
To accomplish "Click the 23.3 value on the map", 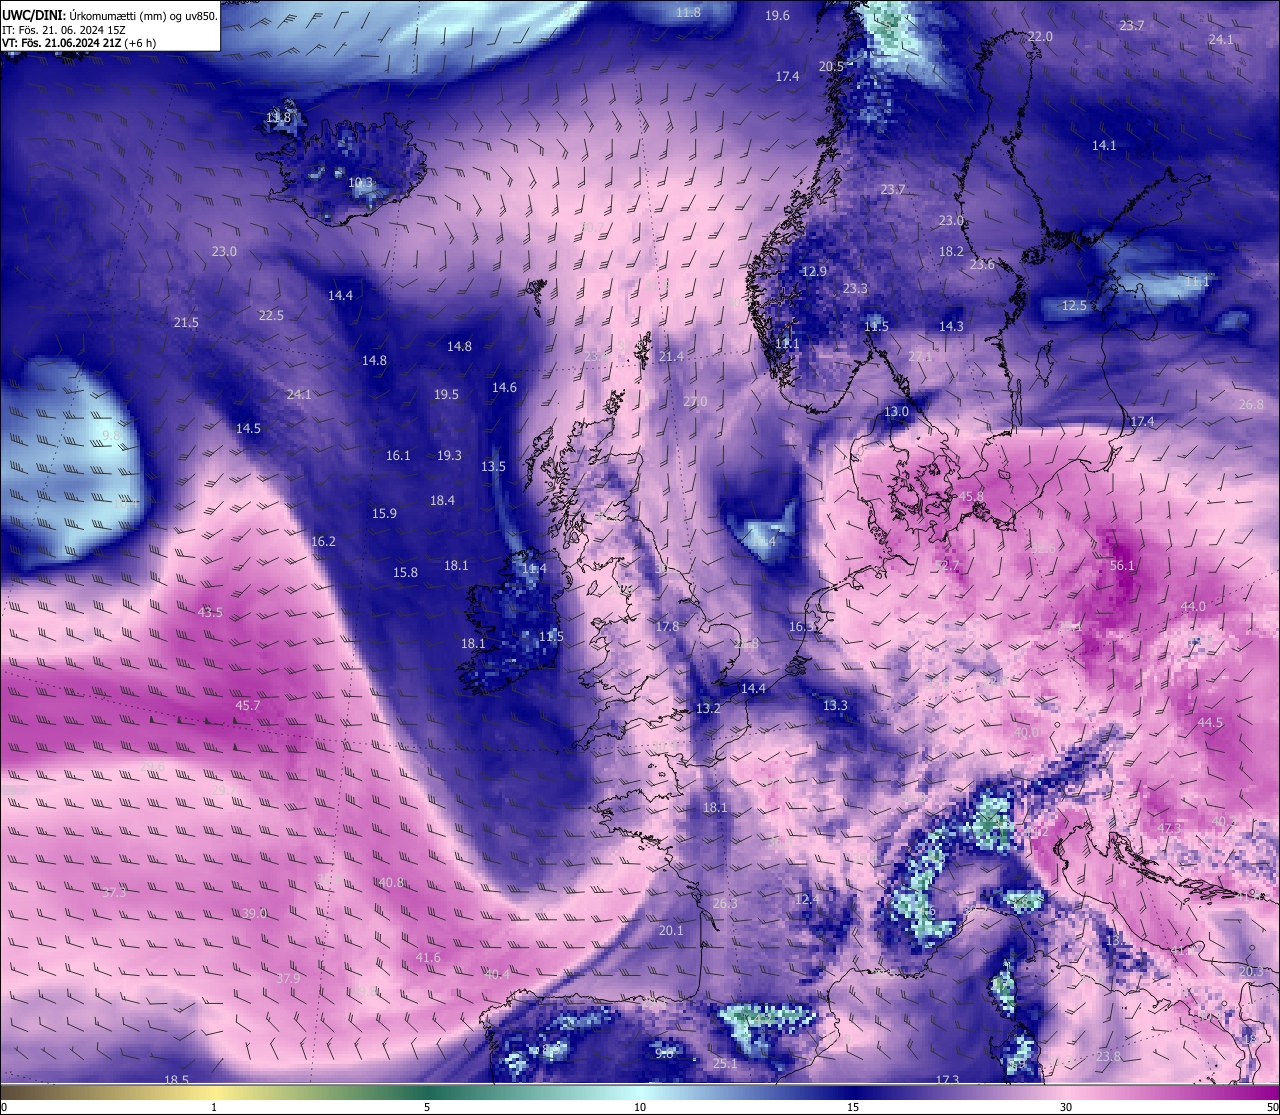I will click(855, 289).
